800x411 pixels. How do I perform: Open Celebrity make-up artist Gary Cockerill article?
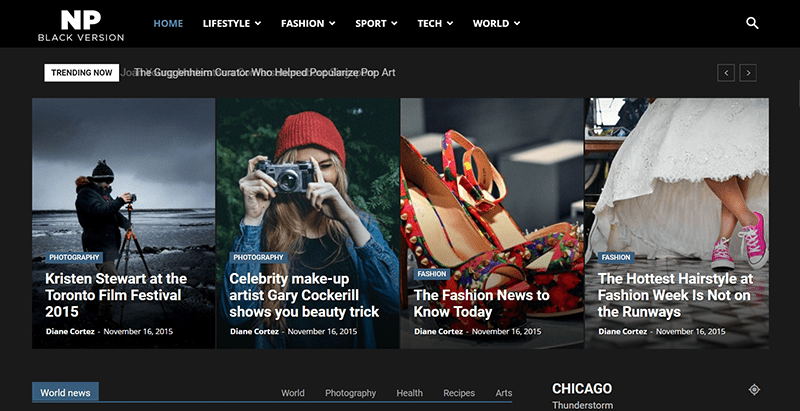point(304,295)
